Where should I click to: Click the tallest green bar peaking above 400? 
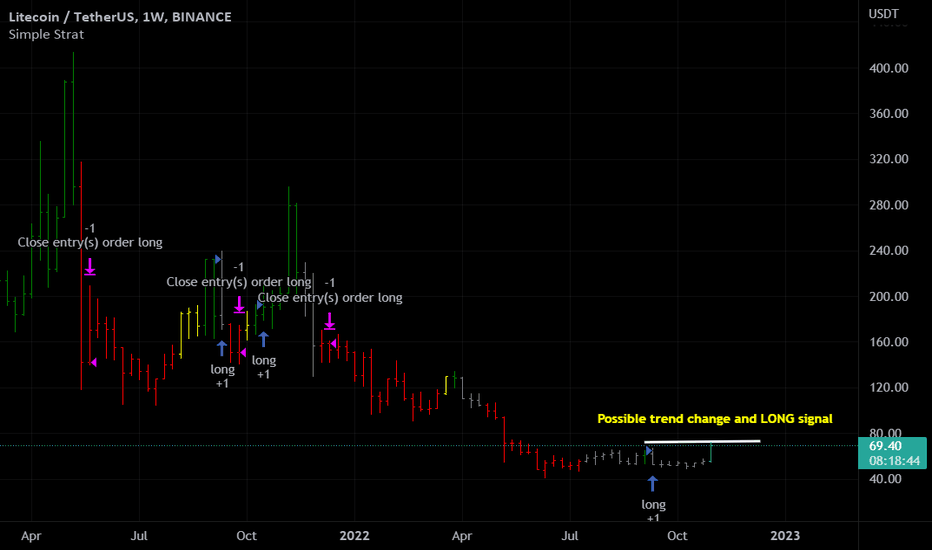click(x=73, y=128)
